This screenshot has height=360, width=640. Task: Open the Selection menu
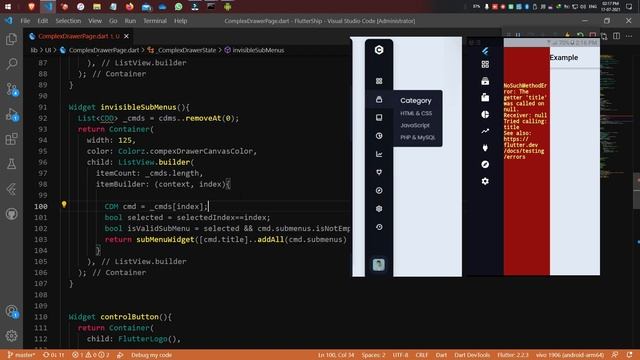68,21
